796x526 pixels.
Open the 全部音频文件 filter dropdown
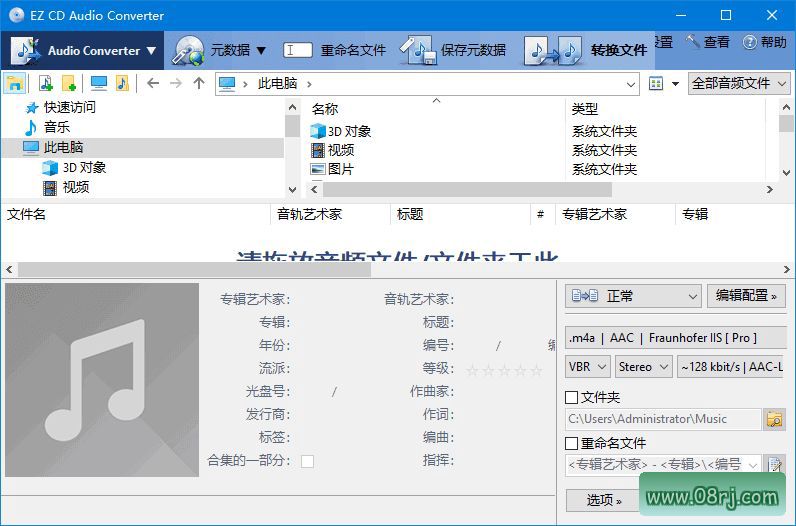[x=739, y=83]
